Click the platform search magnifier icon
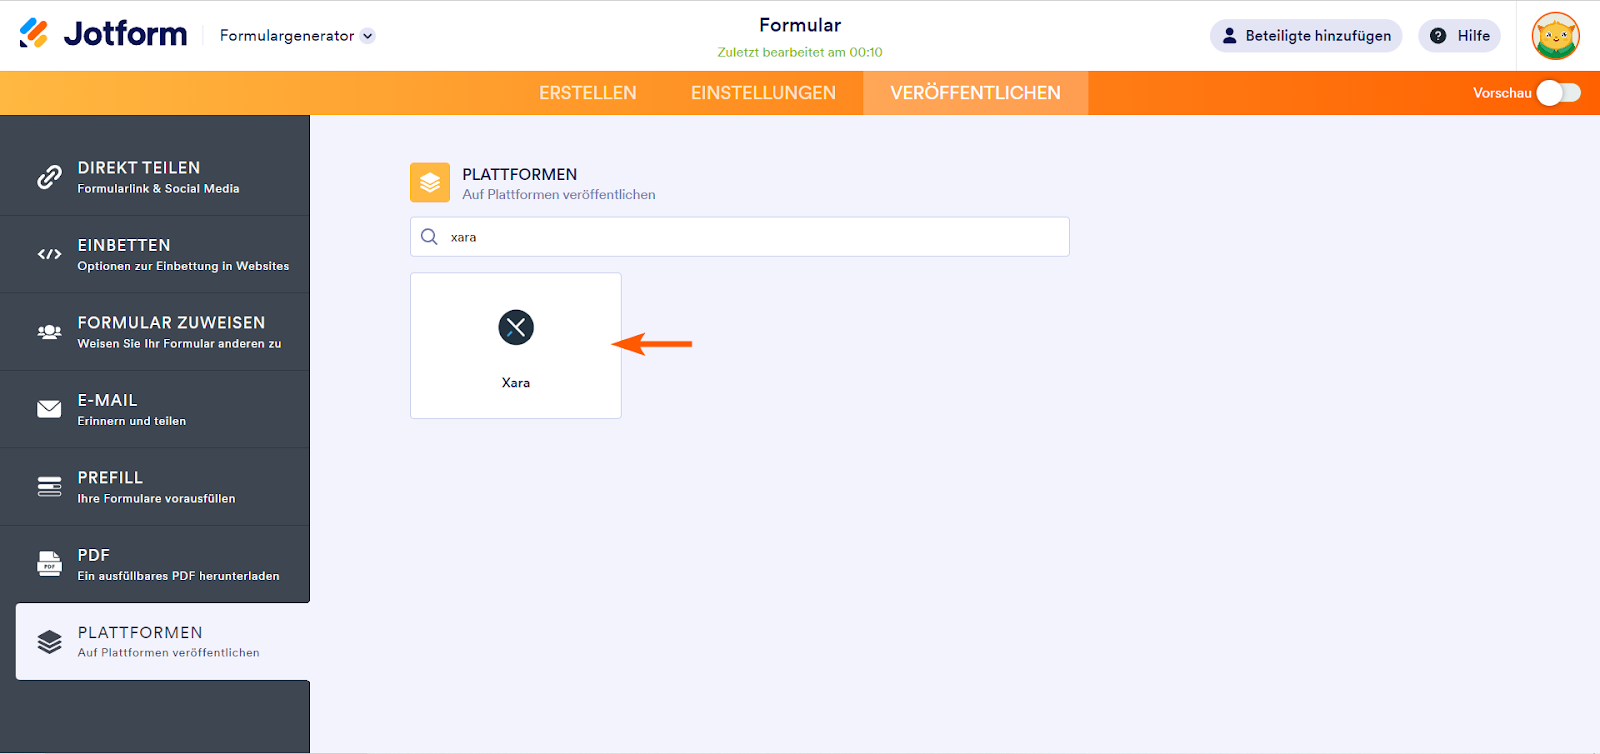 point(429,237)
